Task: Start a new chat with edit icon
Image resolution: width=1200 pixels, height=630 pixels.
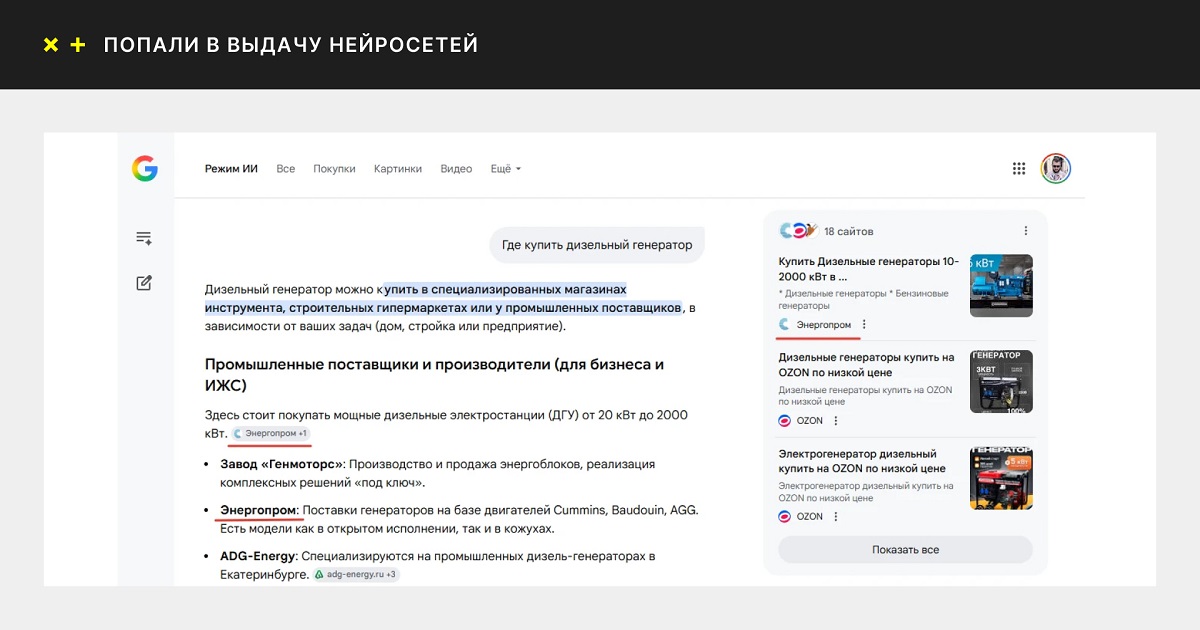Action: coord(144,283)
